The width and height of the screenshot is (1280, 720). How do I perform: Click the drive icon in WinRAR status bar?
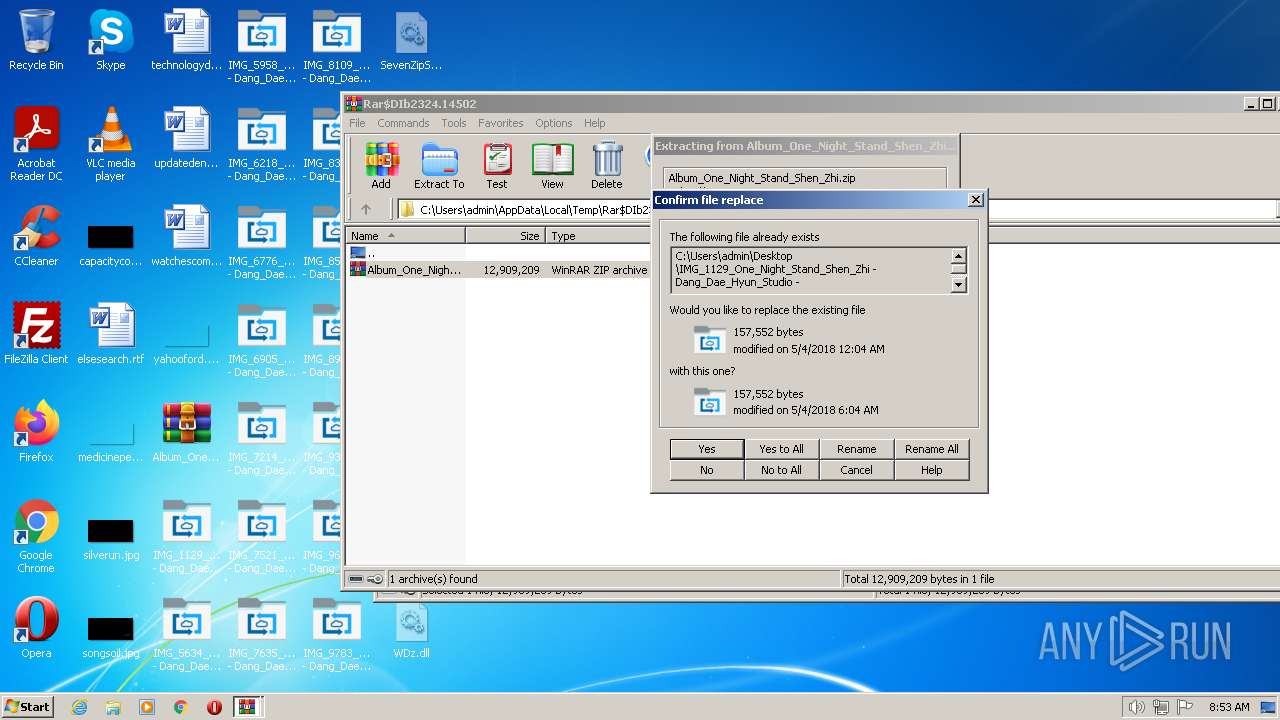tap(357, 579)
